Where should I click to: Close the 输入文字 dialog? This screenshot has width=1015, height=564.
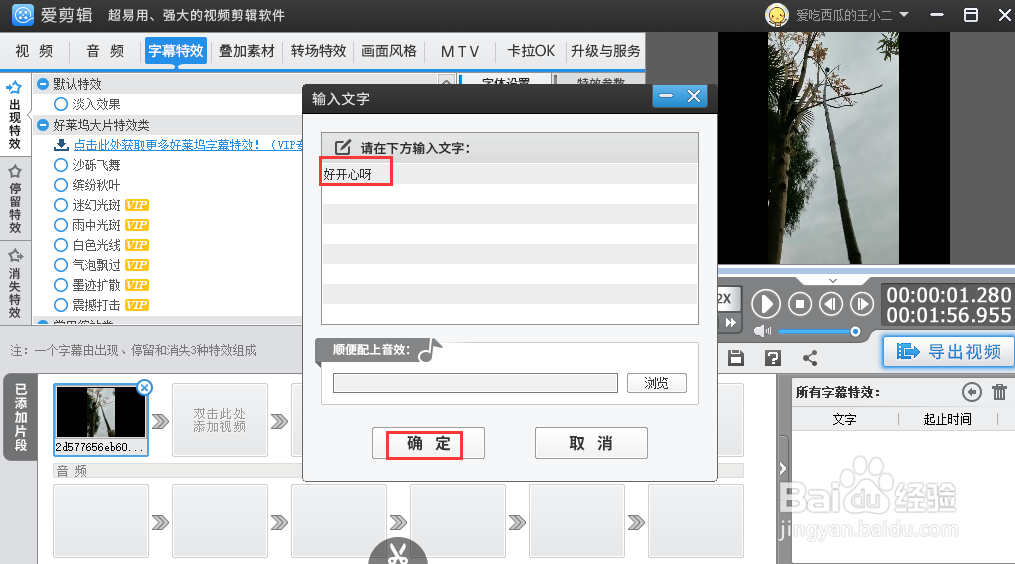click(x=694, y=96)
